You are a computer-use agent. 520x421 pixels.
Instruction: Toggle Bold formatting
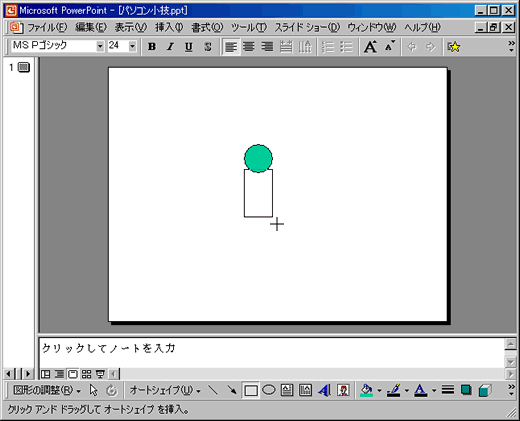pos(152,47)
